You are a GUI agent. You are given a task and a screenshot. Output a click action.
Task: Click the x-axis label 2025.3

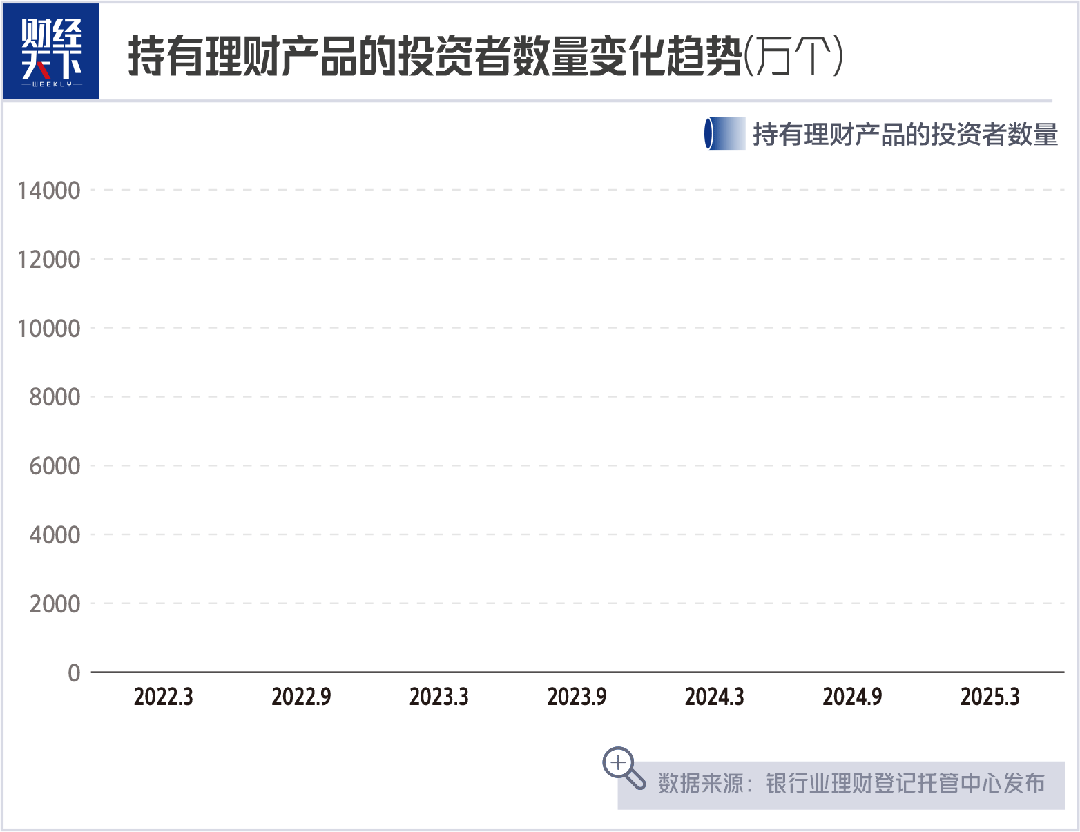coord(990,697)
